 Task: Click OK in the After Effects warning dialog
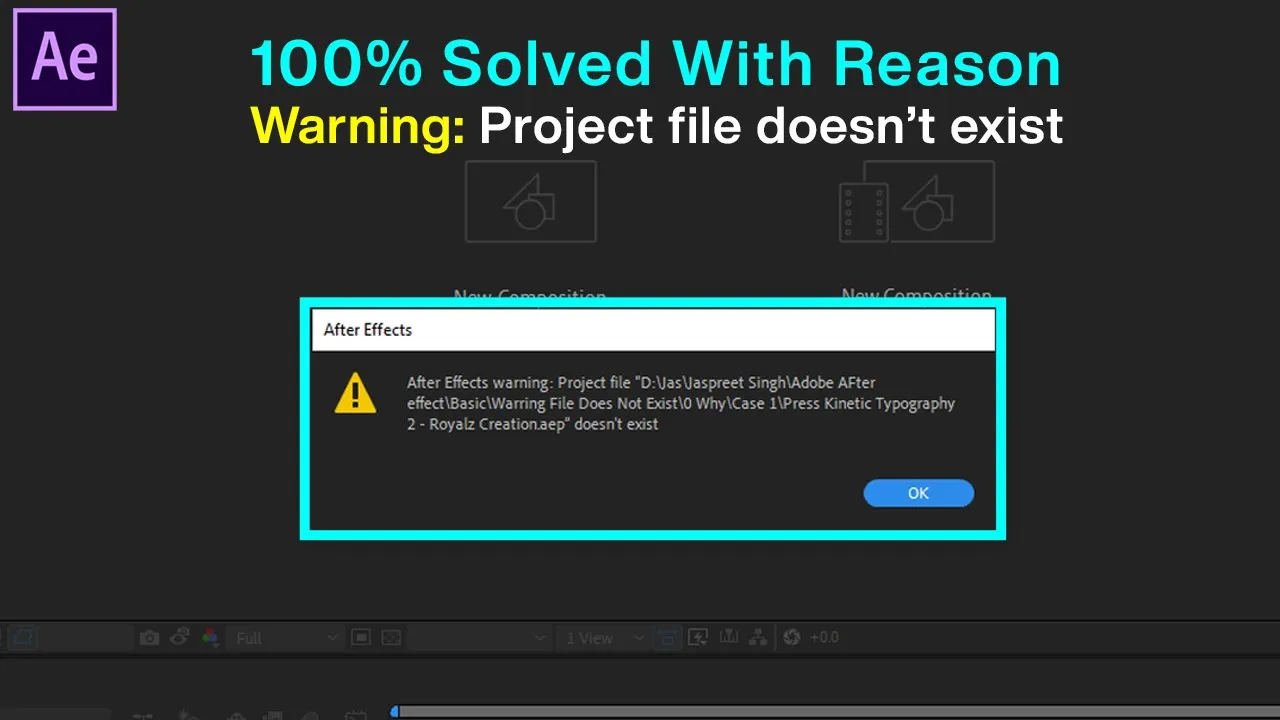(x=918, y=493)
